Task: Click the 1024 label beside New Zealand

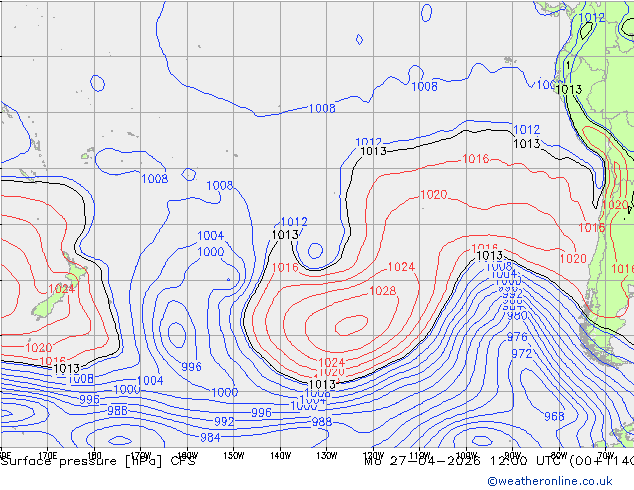Action: pos(62,289)
